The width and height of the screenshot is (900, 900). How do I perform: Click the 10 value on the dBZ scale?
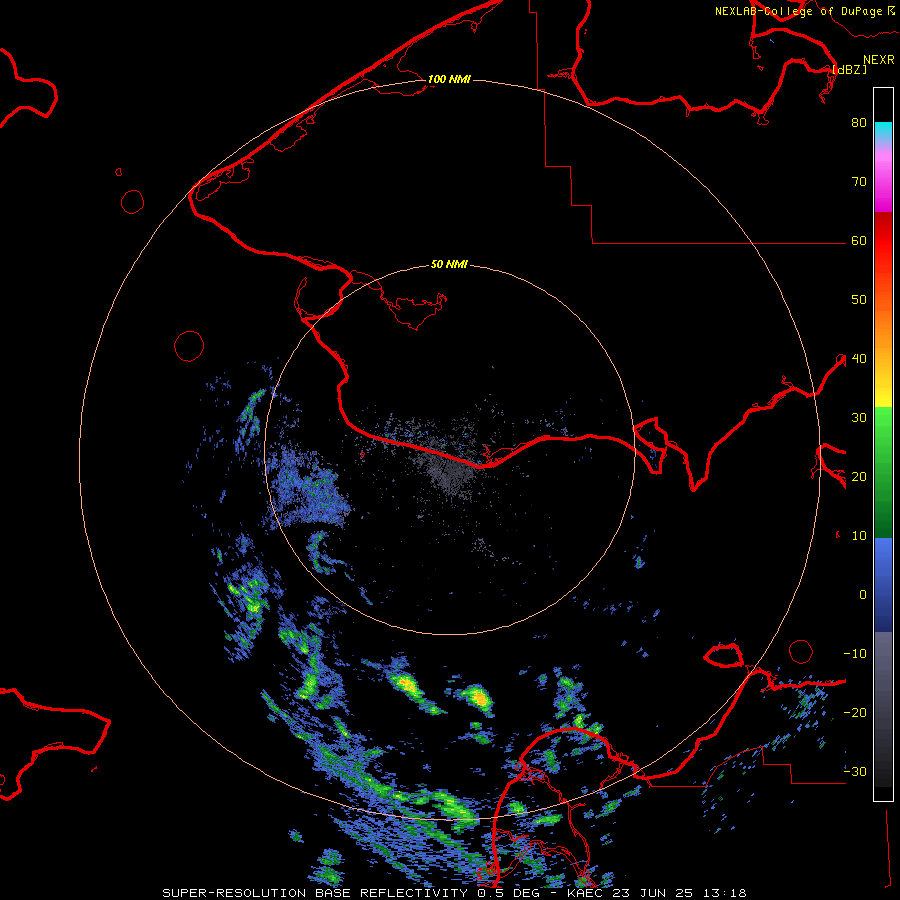coord(859,536)
